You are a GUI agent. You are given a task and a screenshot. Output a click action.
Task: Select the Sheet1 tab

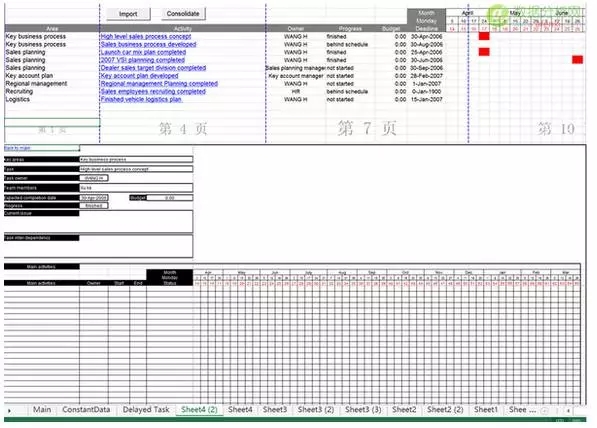(486, 410)
